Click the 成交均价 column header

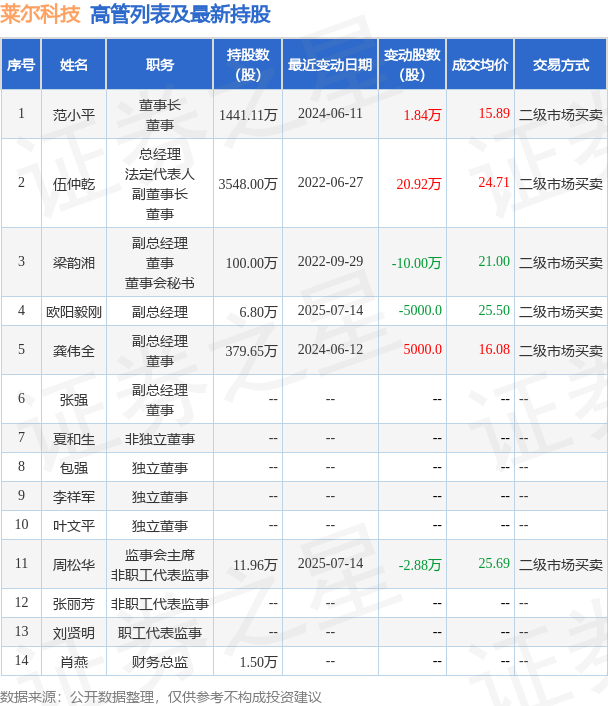pos(480,64)
